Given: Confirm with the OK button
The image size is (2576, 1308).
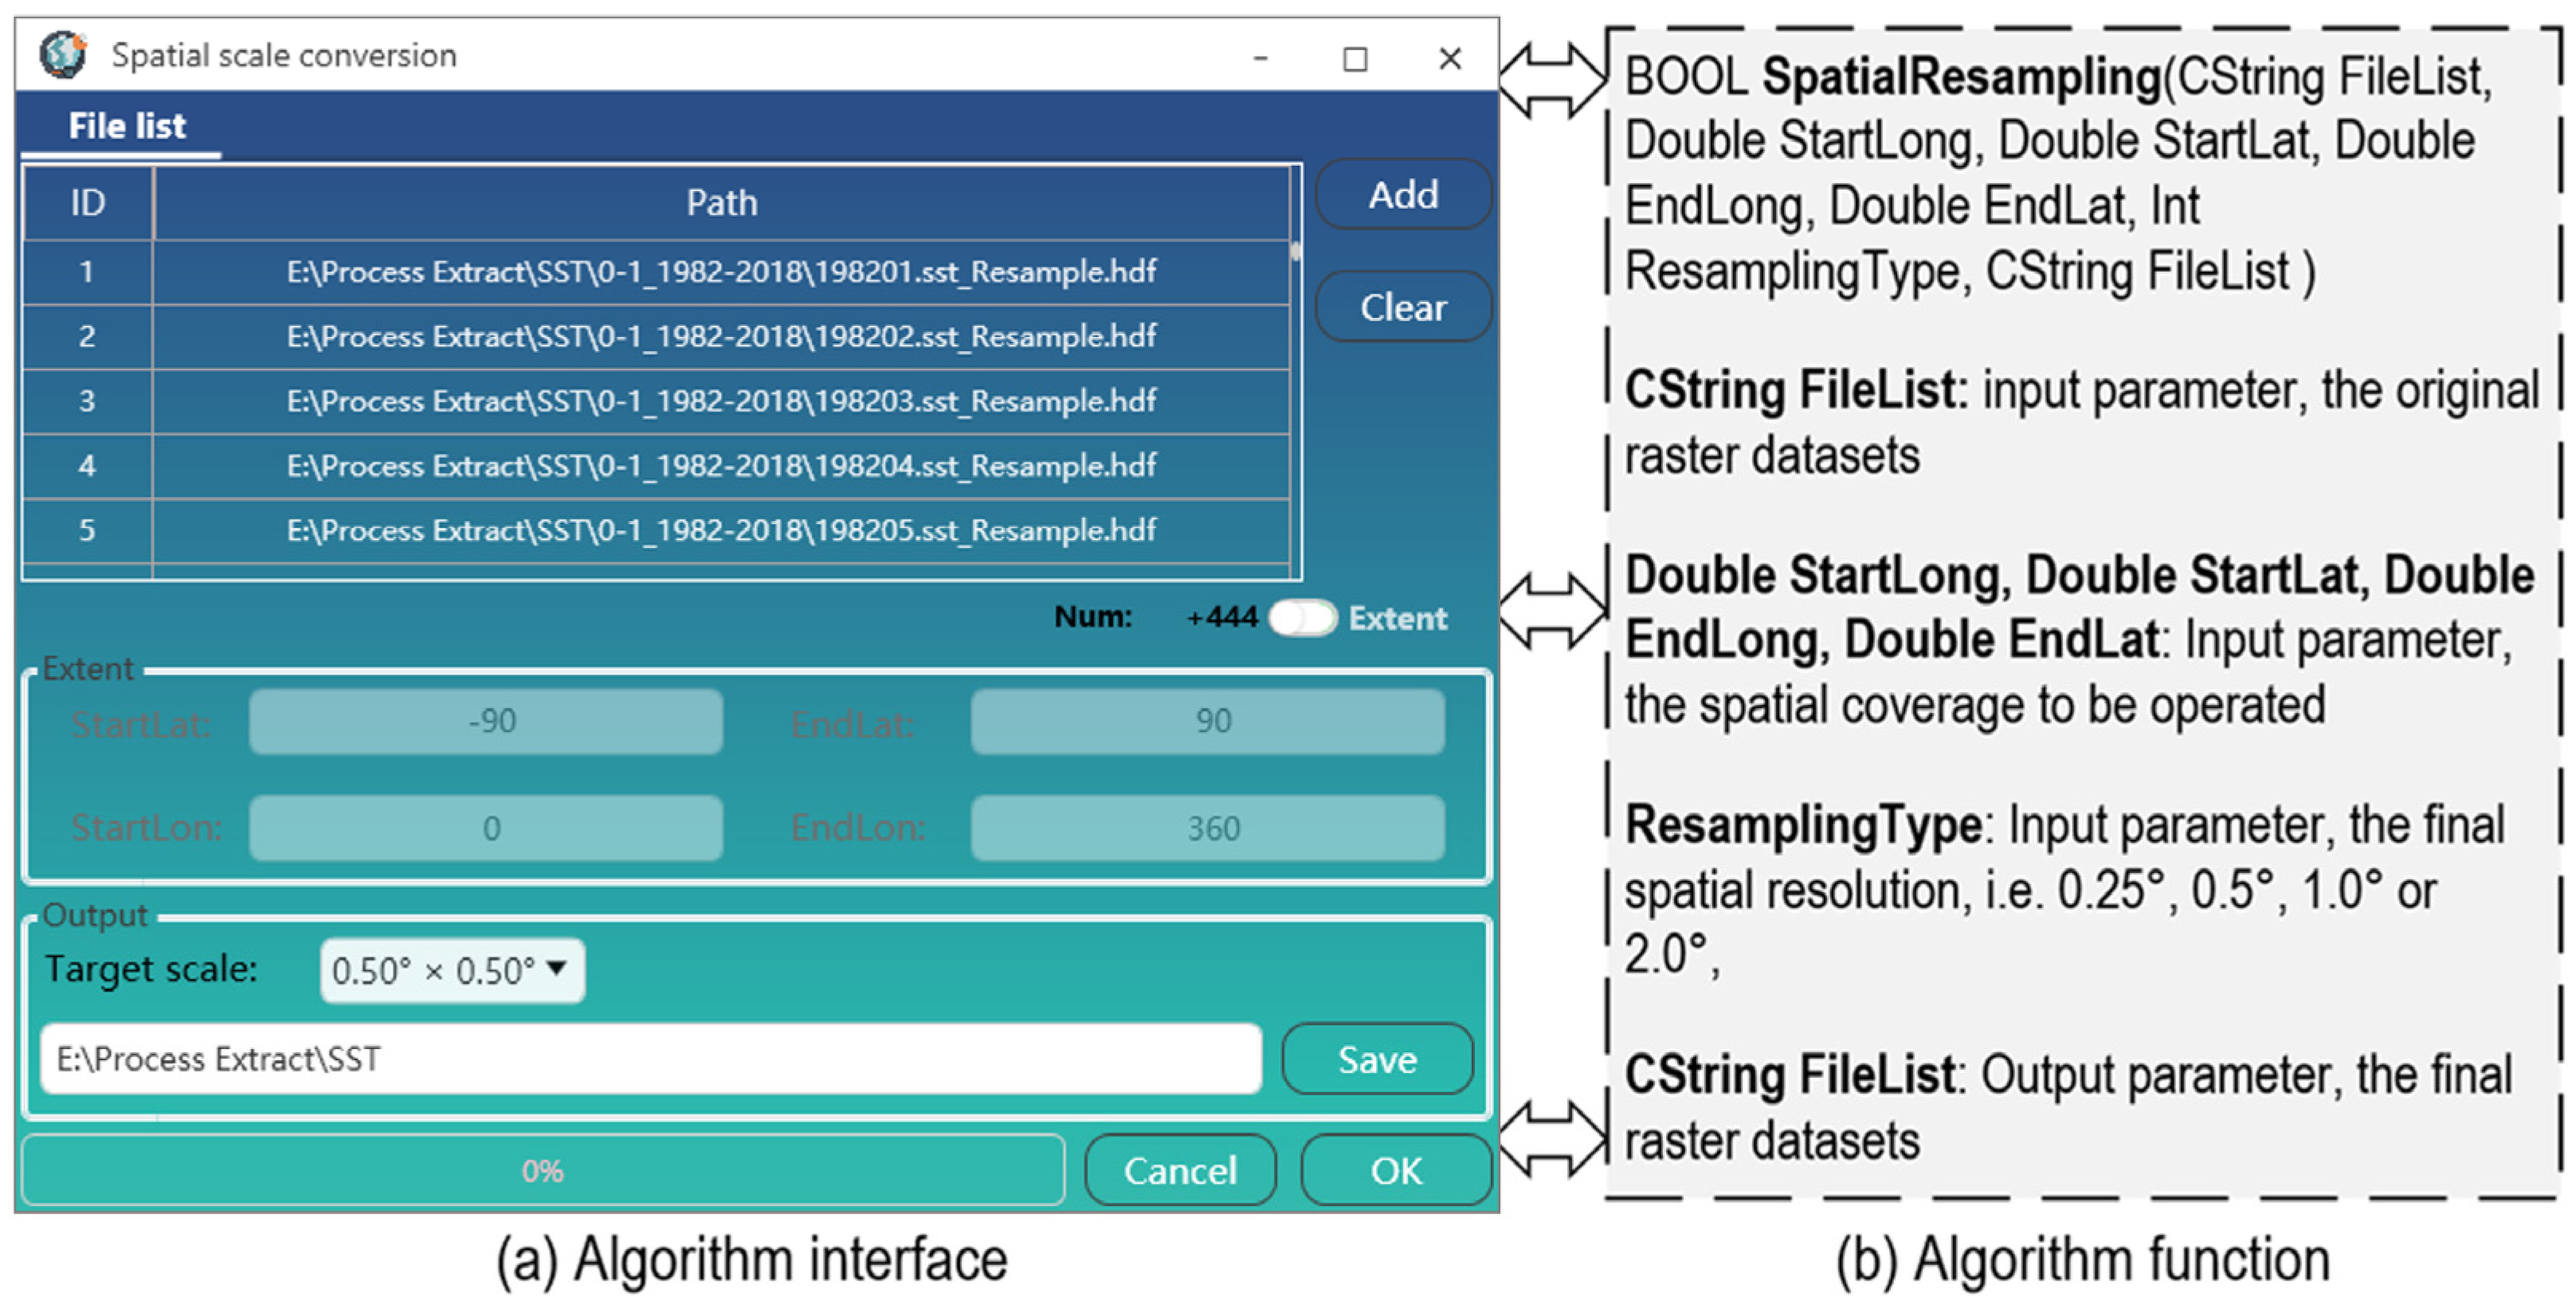Looking at the screenshot, I should coord(1395,1170).
